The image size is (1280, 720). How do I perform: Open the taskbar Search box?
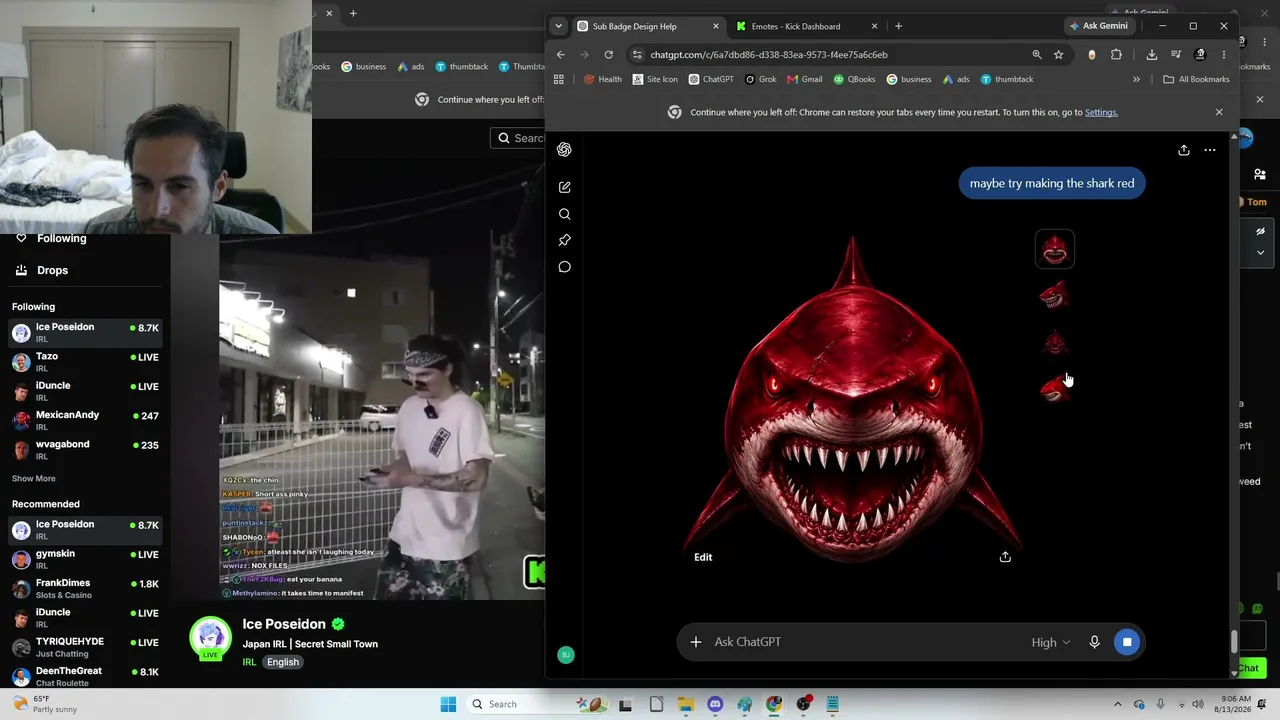538,704
